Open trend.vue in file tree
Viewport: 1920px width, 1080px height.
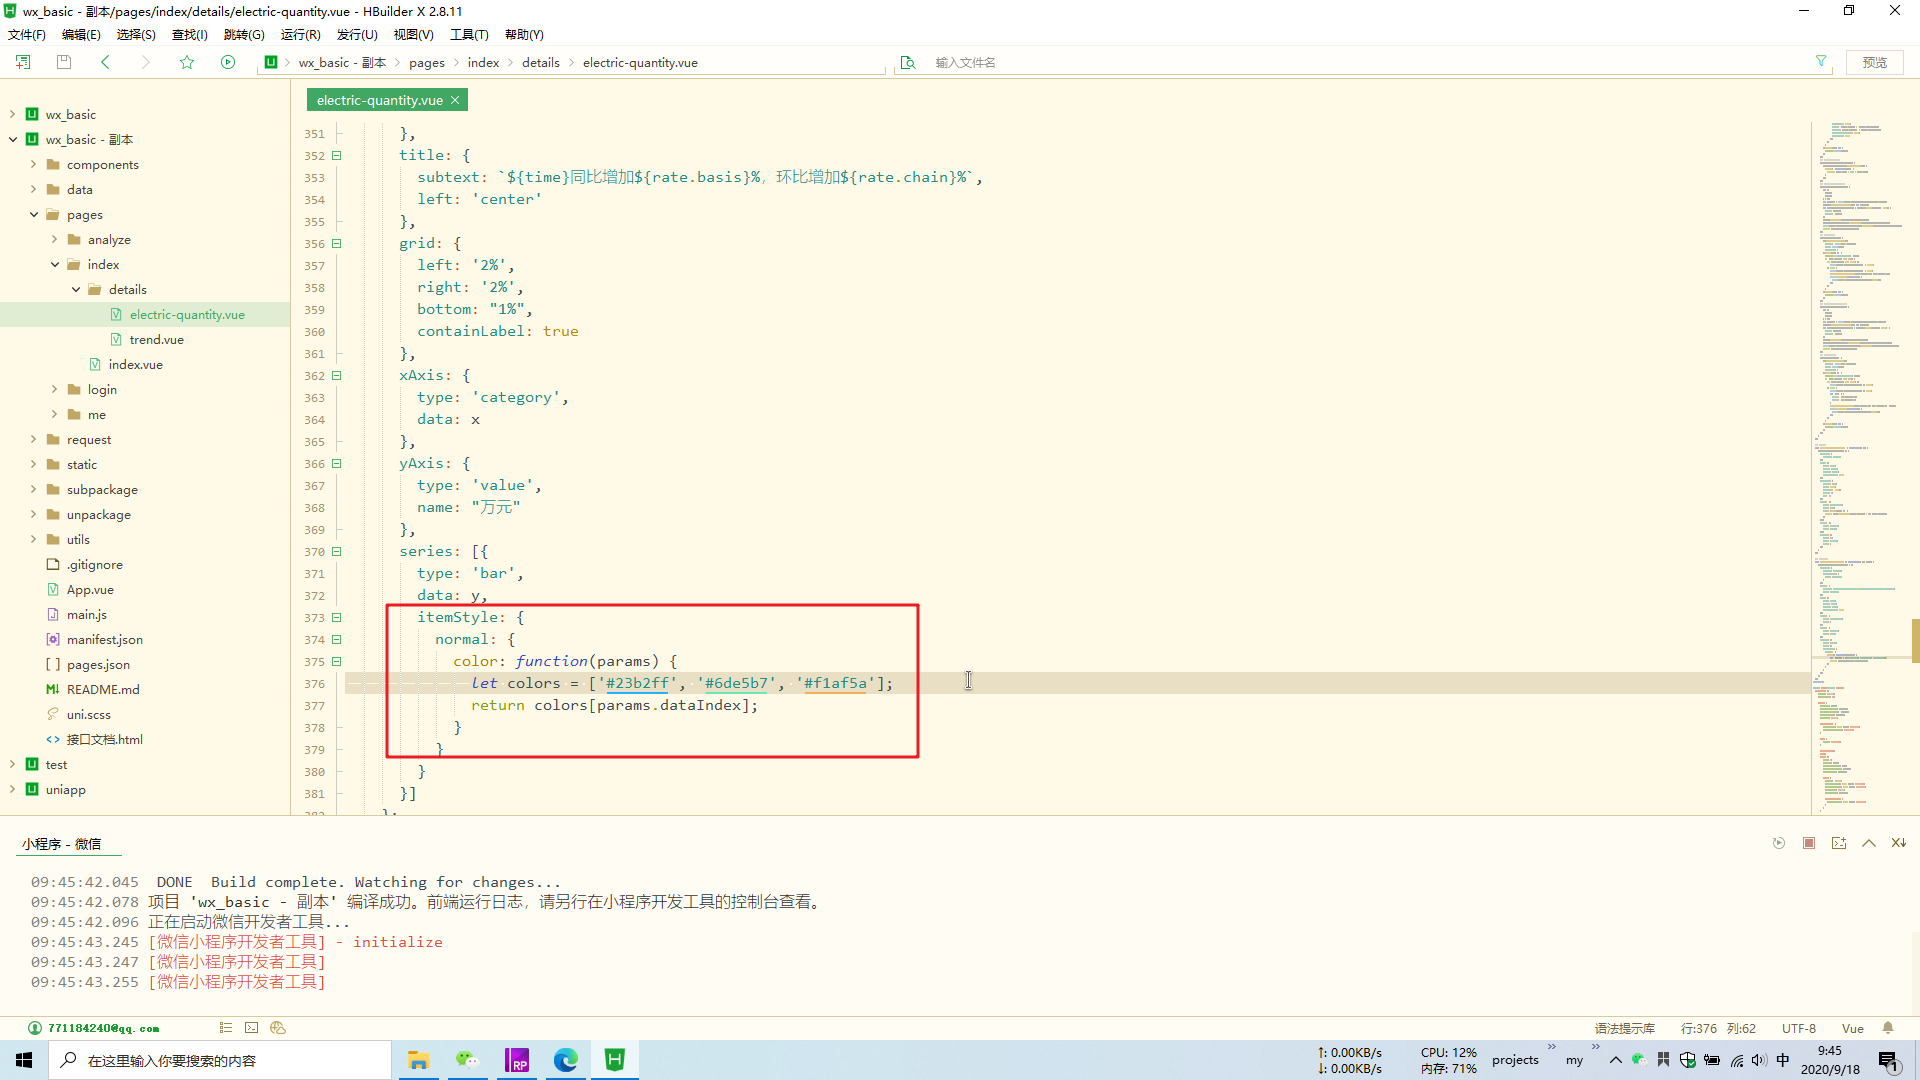click(156, 339)
